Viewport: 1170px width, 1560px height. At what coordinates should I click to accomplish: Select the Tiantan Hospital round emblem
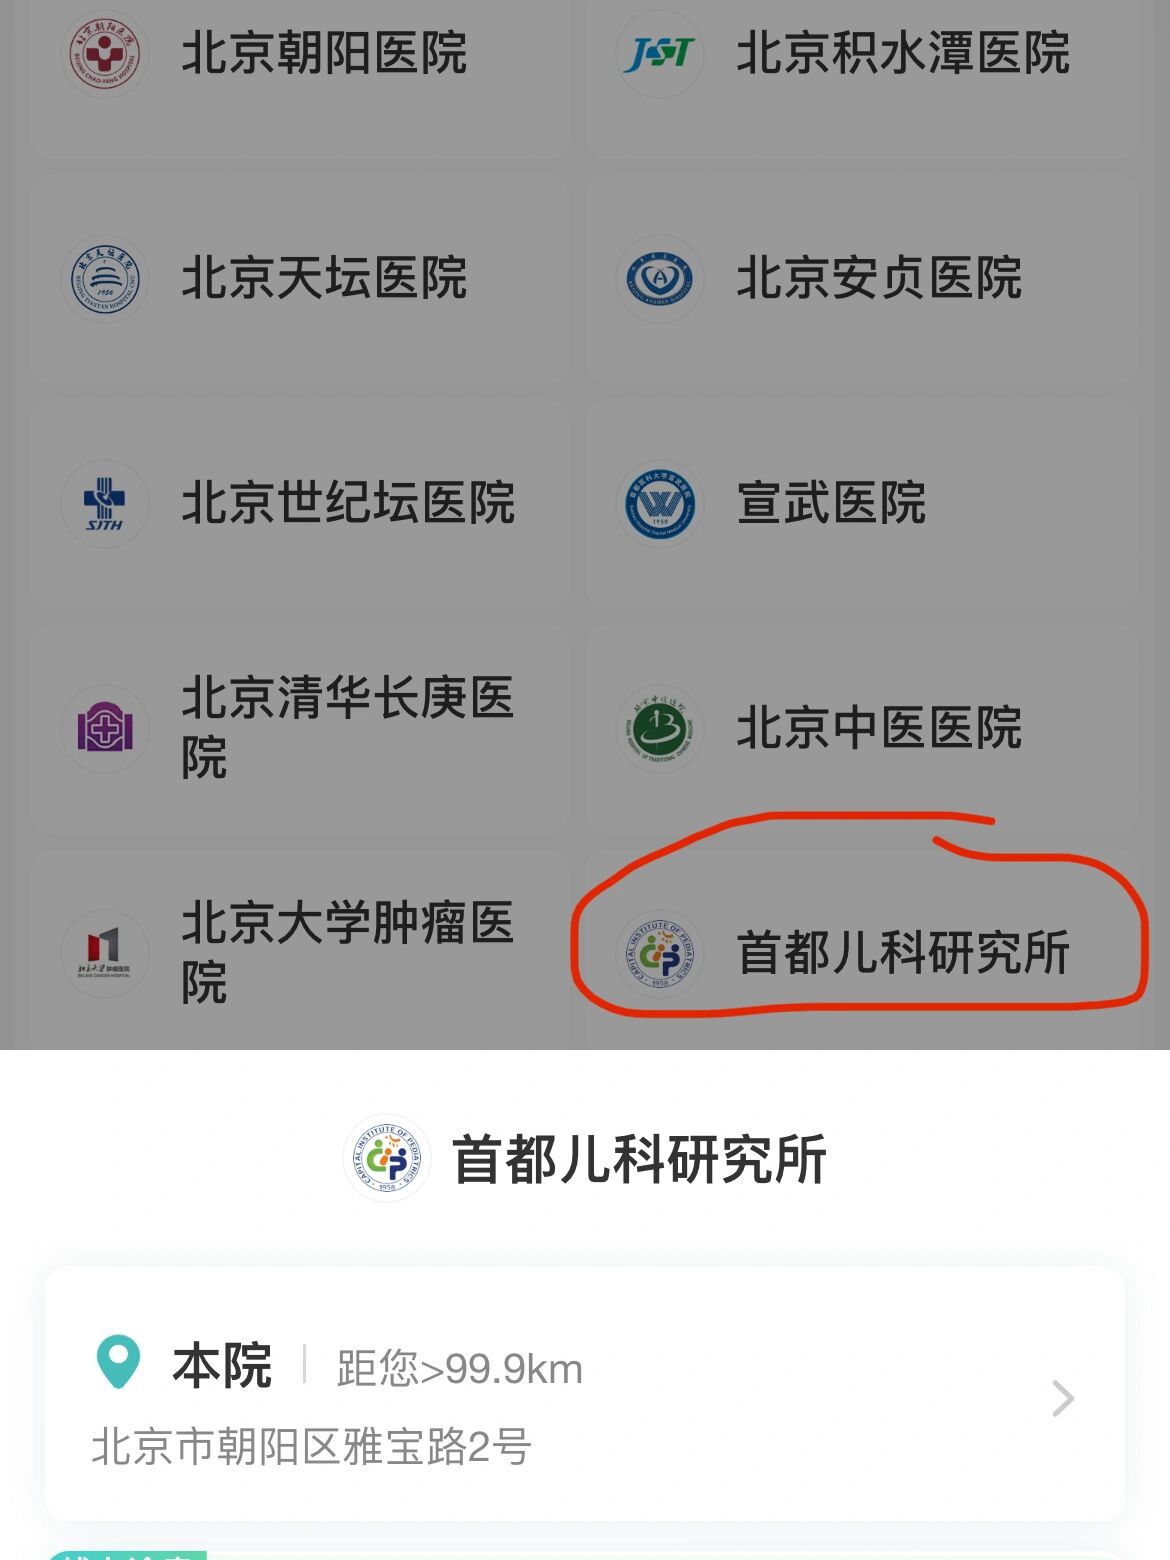point(105,279)
